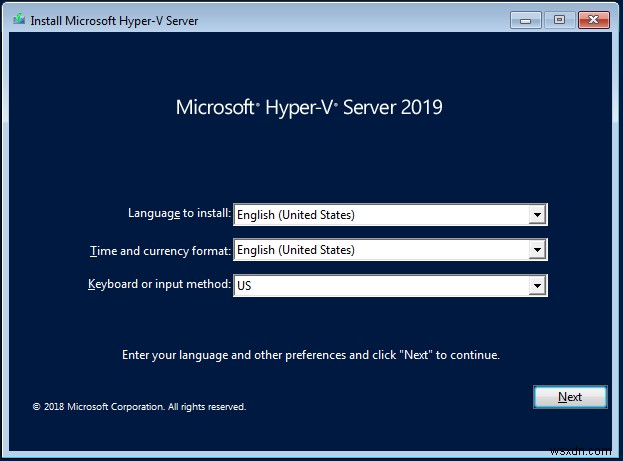Click the "Enter your language" instruction text
Image resolution: width=623 pixels, height=461 pixels.
click(x=310, y=355)
